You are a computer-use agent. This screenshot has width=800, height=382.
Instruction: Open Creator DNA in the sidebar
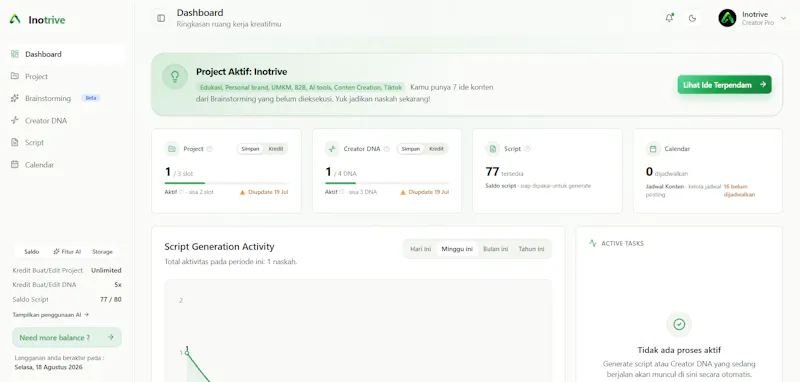(66, 121)
